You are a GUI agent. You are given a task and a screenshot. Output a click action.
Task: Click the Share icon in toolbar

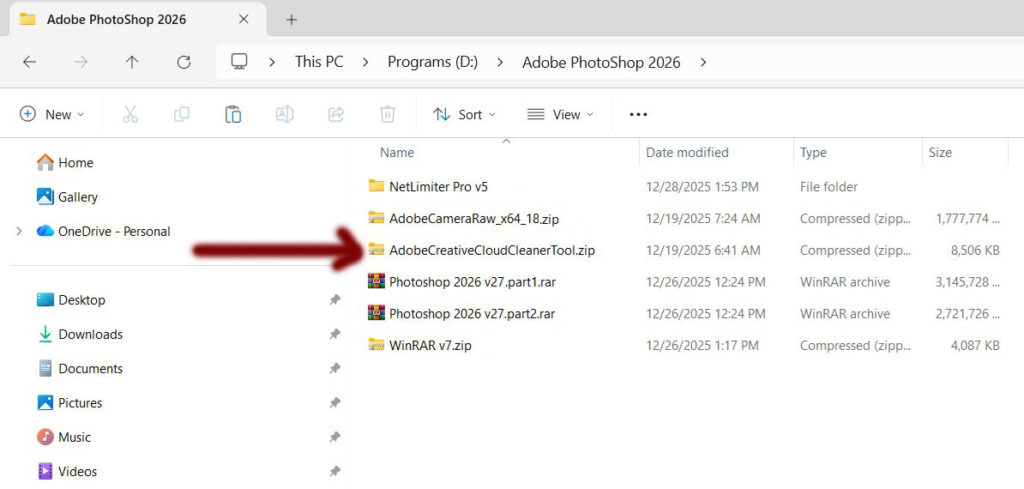[336, 115]
